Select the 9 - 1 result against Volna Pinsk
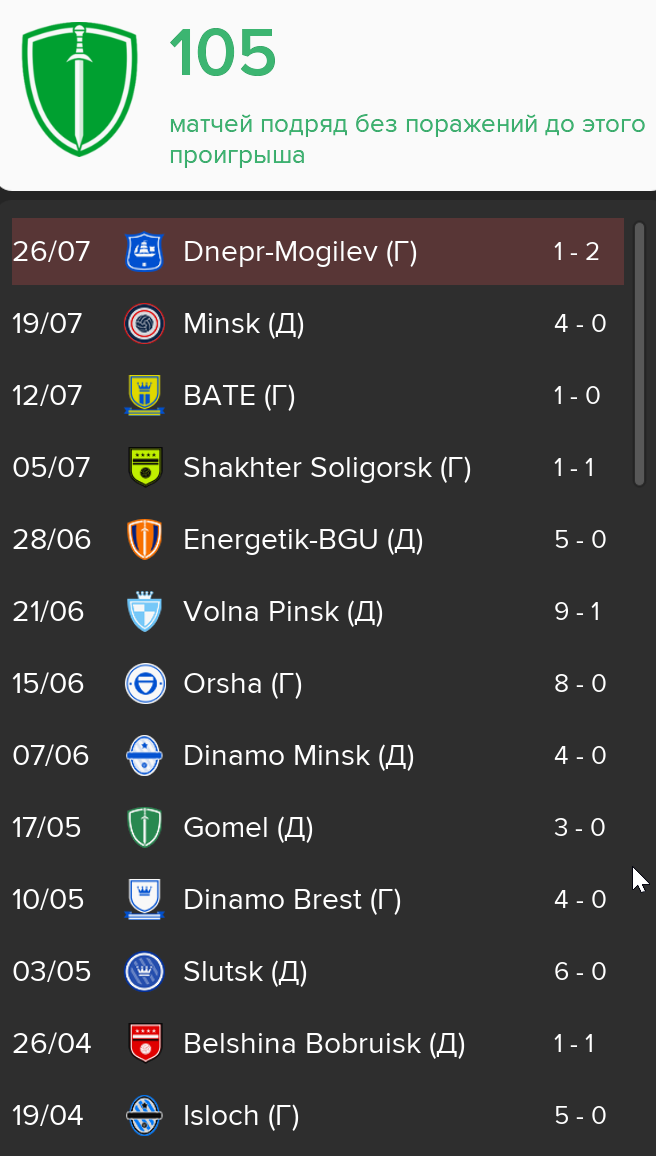Screen dimensions: 656x1156 [x=576, y=612]
